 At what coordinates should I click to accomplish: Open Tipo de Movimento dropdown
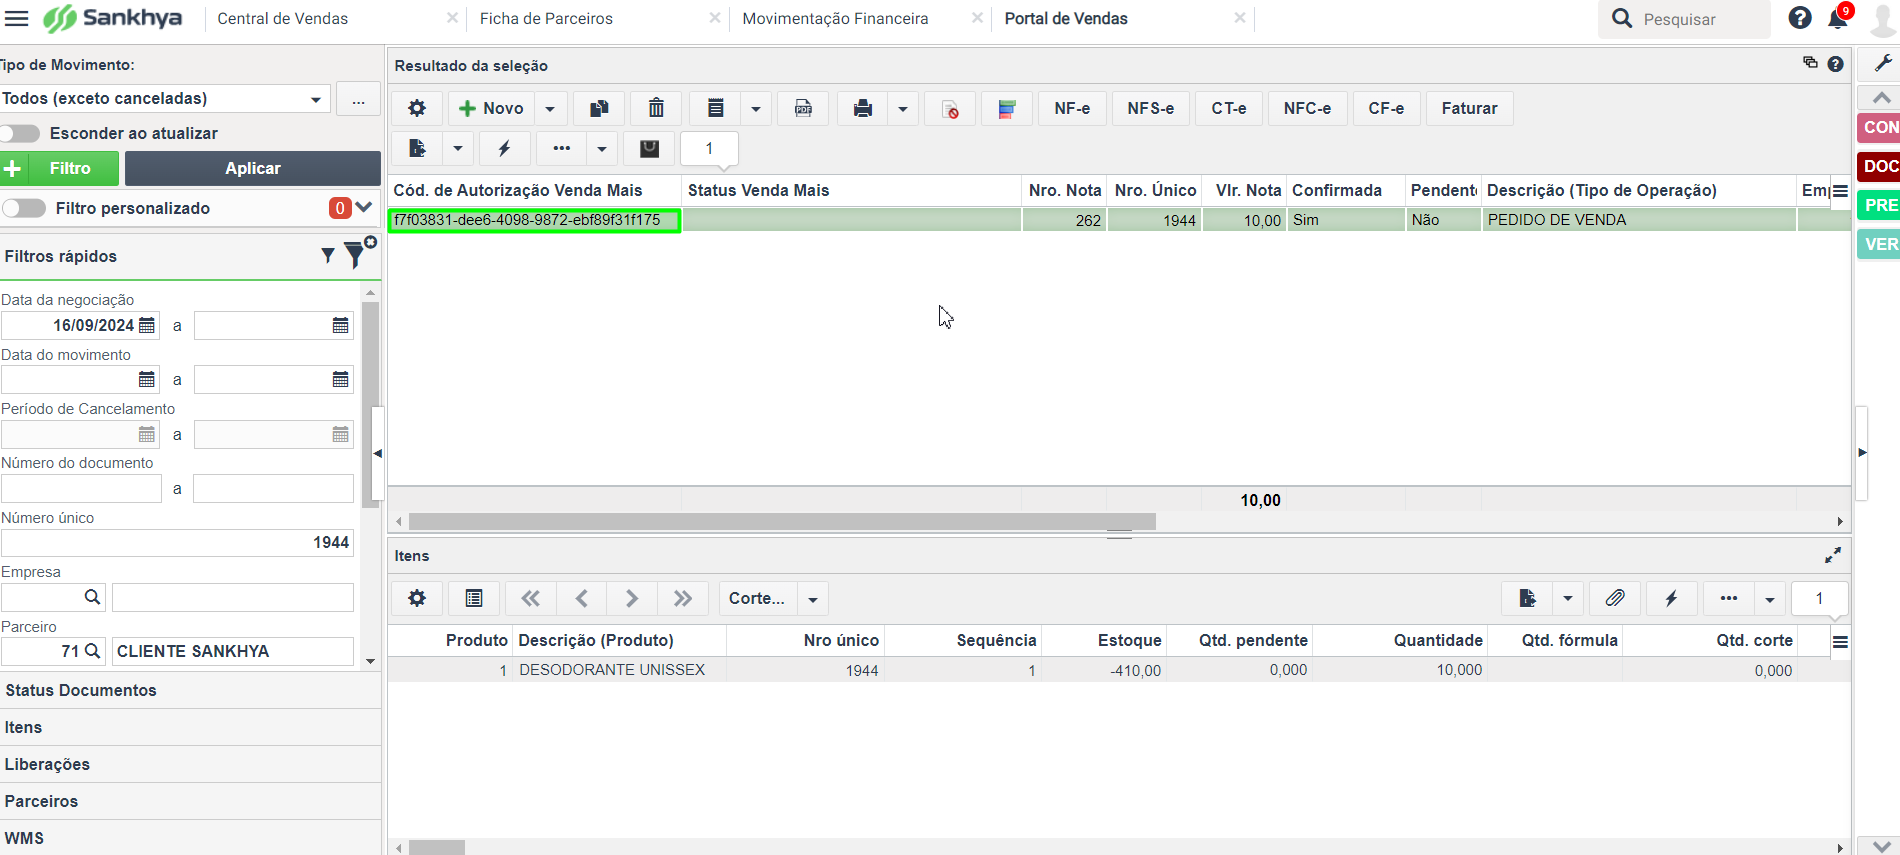coord(315,99)
